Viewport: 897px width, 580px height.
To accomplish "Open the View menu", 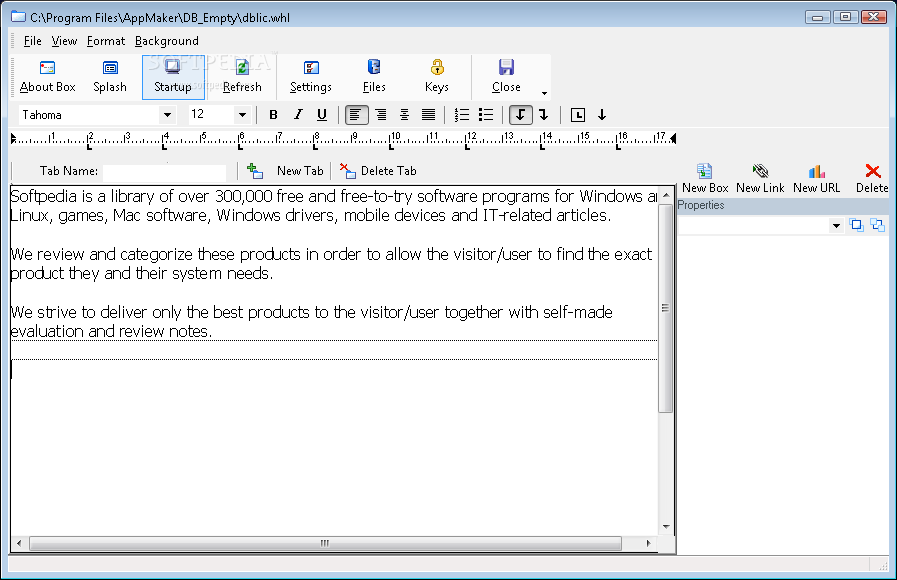I will click(x=64, y=41).
